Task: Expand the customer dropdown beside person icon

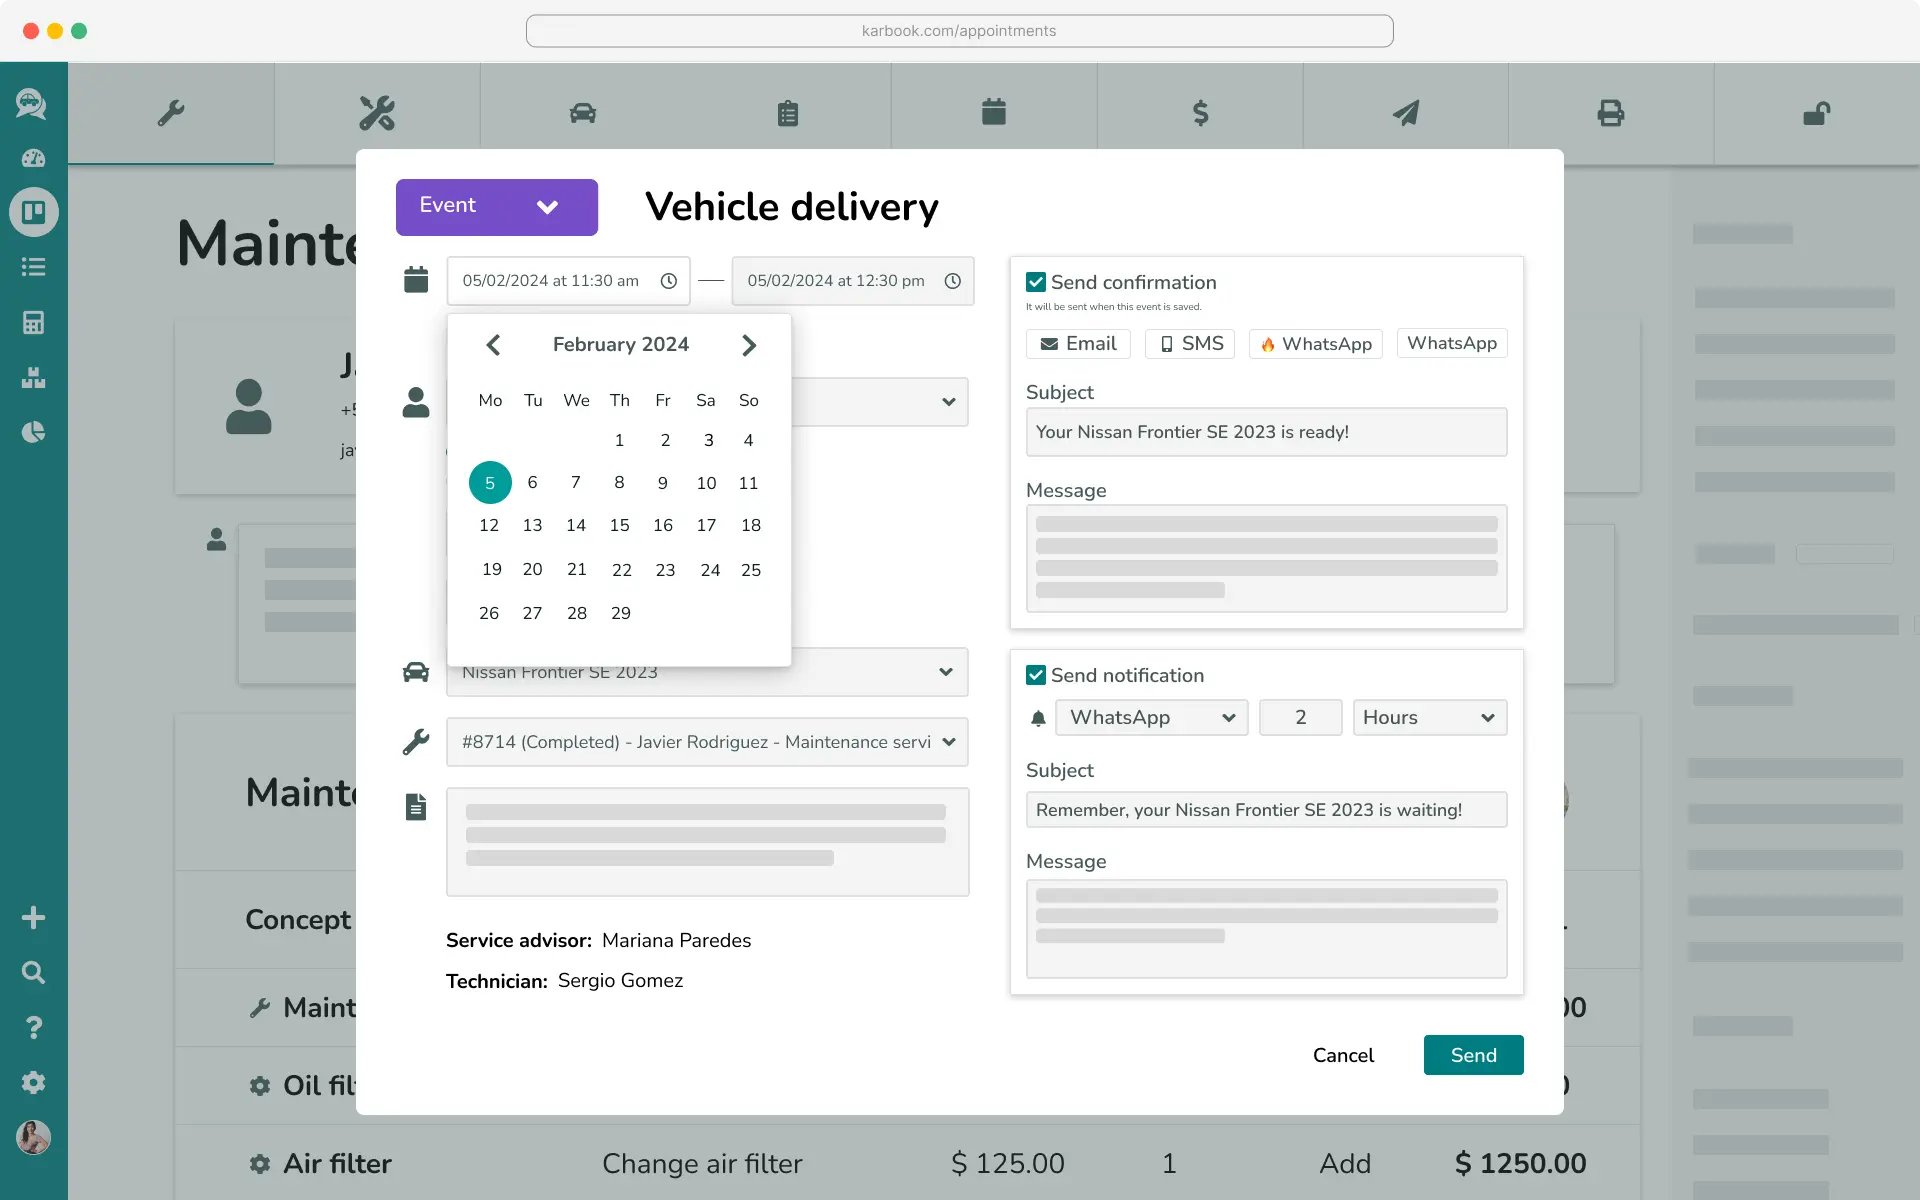Action: (880, 402)
